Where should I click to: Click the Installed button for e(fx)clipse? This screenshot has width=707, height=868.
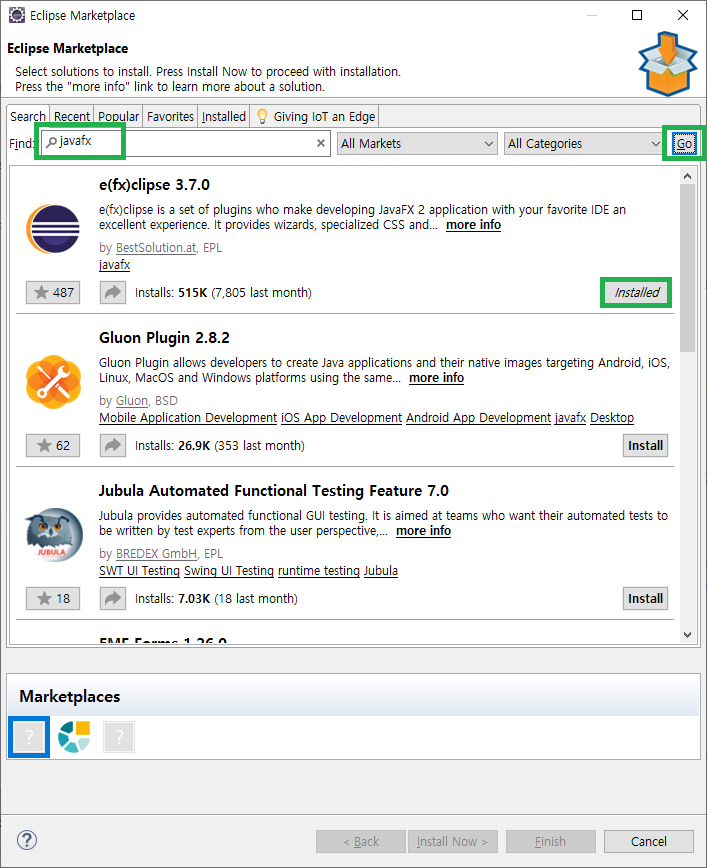point(636,292)
